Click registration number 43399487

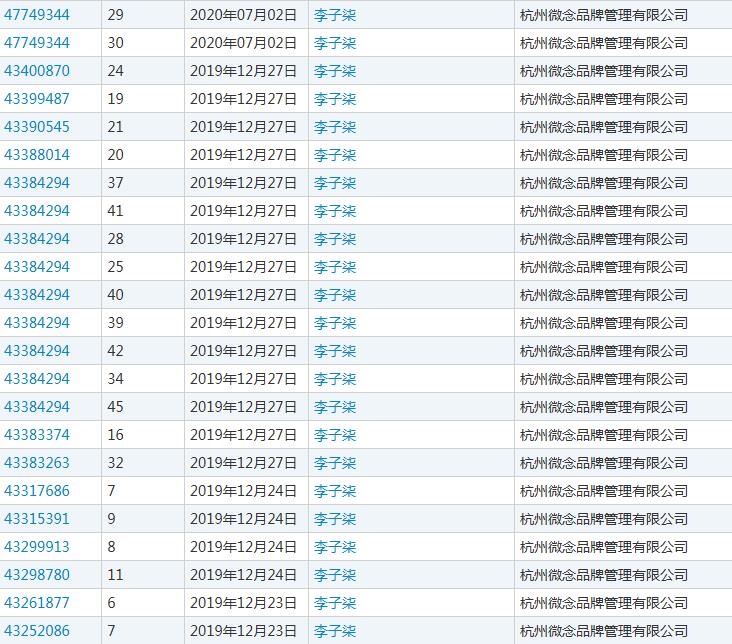[37, 99]
